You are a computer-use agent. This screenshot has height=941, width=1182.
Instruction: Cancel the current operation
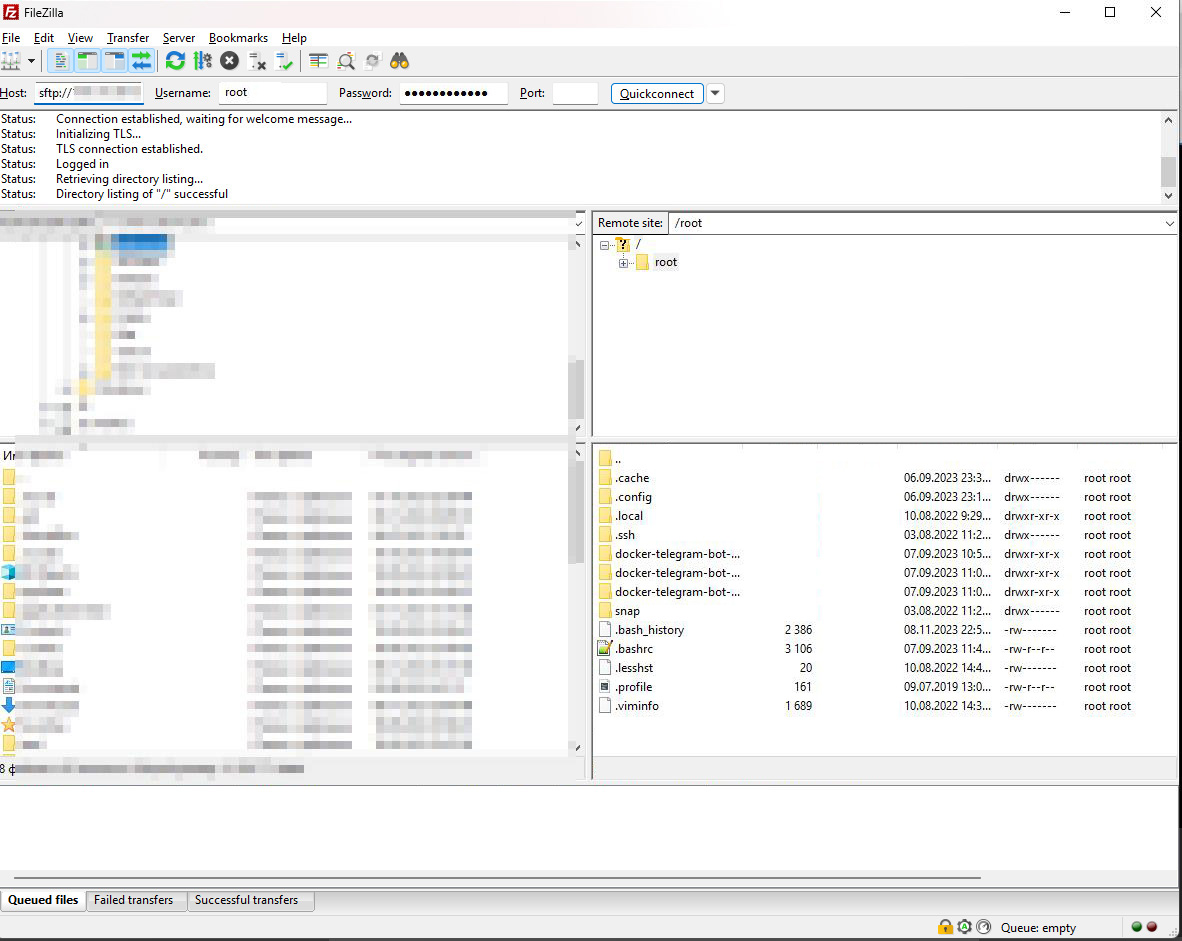coord(229,61)
